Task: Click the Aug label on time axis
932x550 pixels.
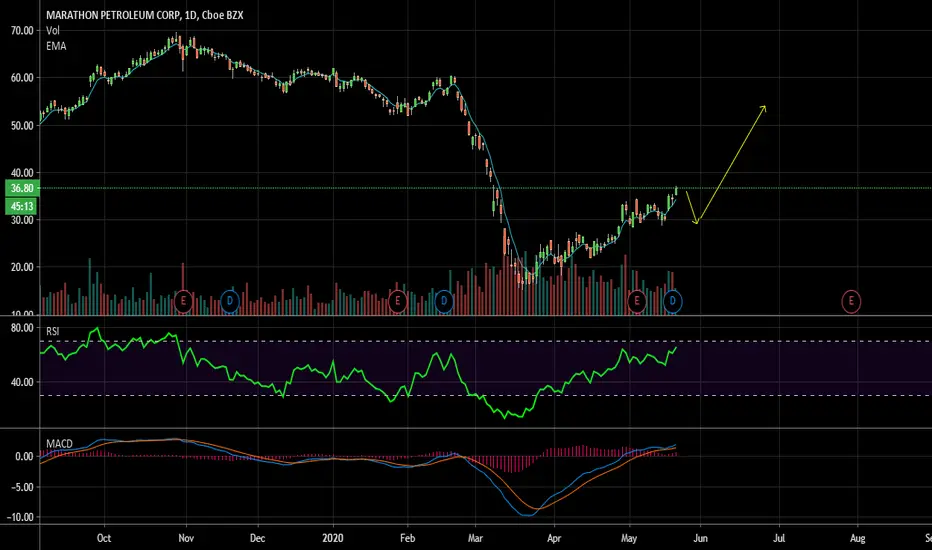Action: 858,538
